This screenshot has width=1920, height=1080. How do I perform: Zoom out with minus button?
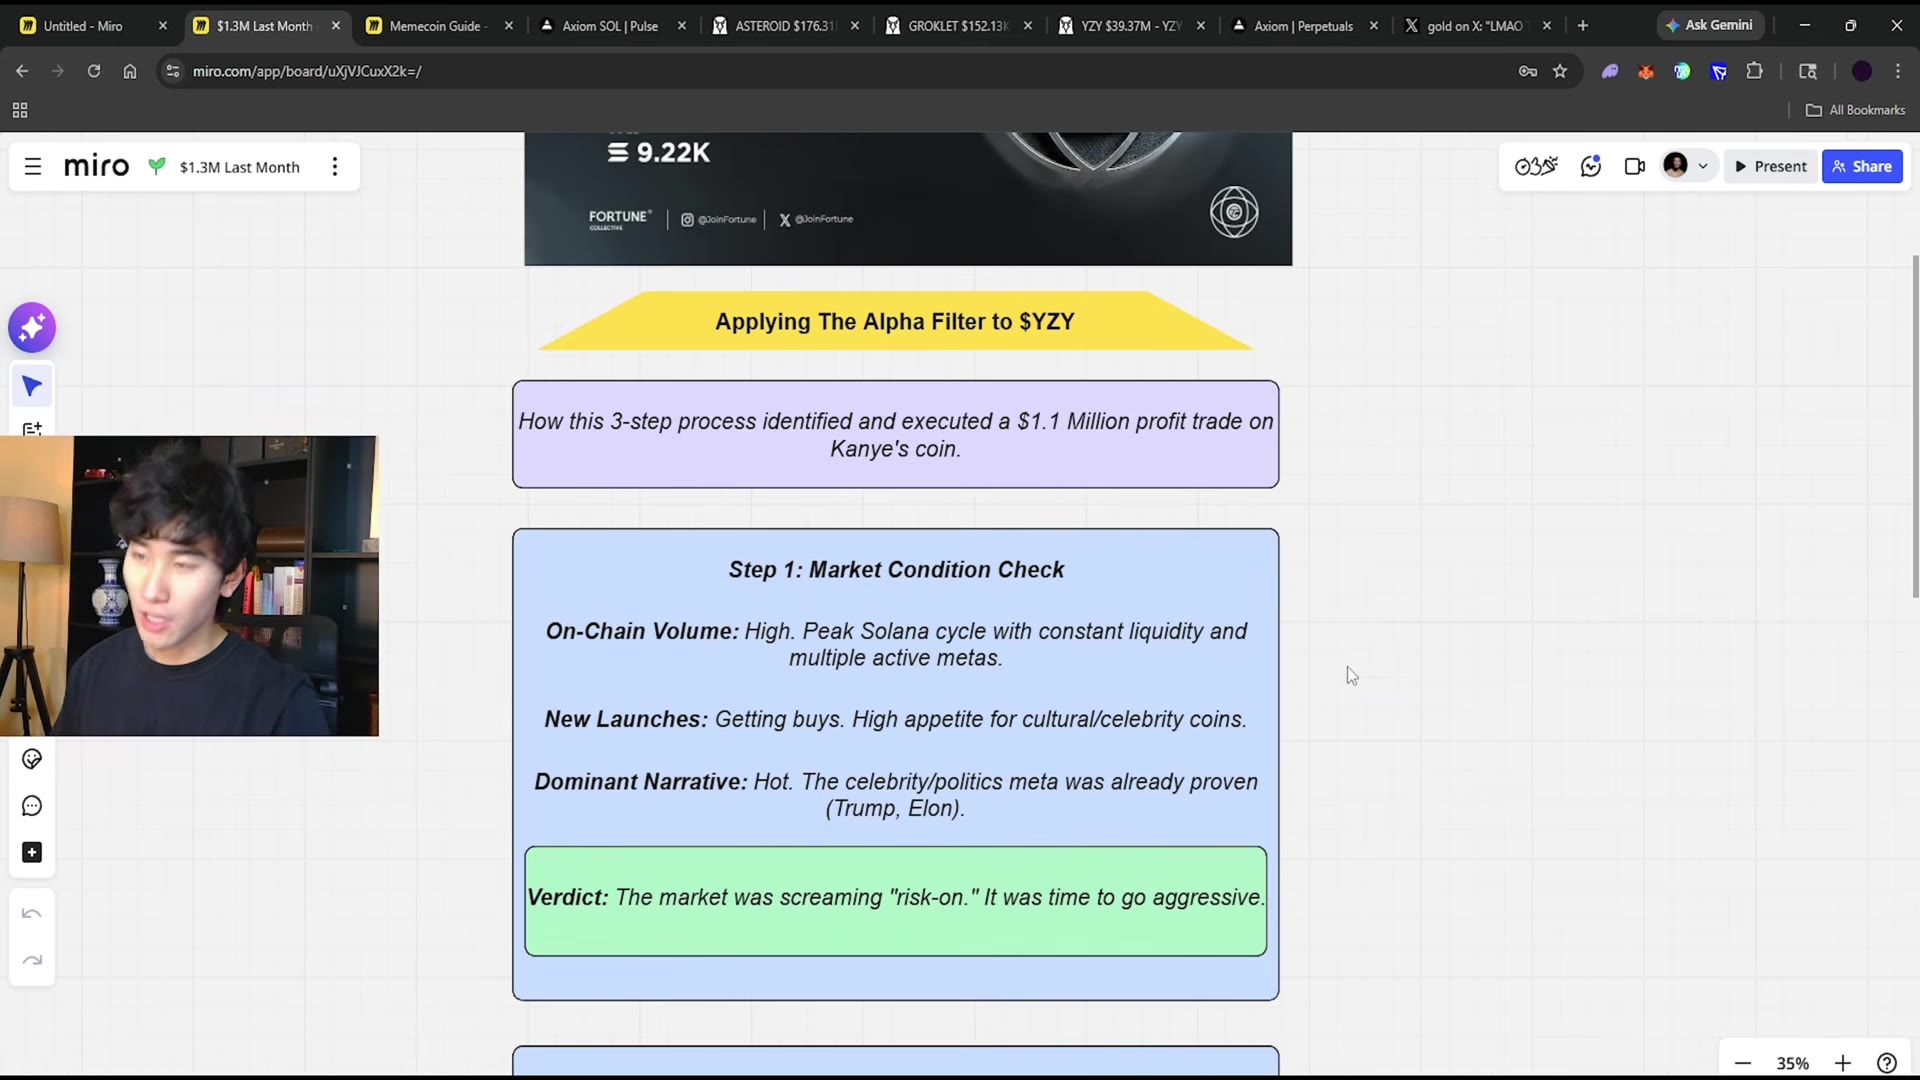pyautogui.click(x=1743, y=1063)
